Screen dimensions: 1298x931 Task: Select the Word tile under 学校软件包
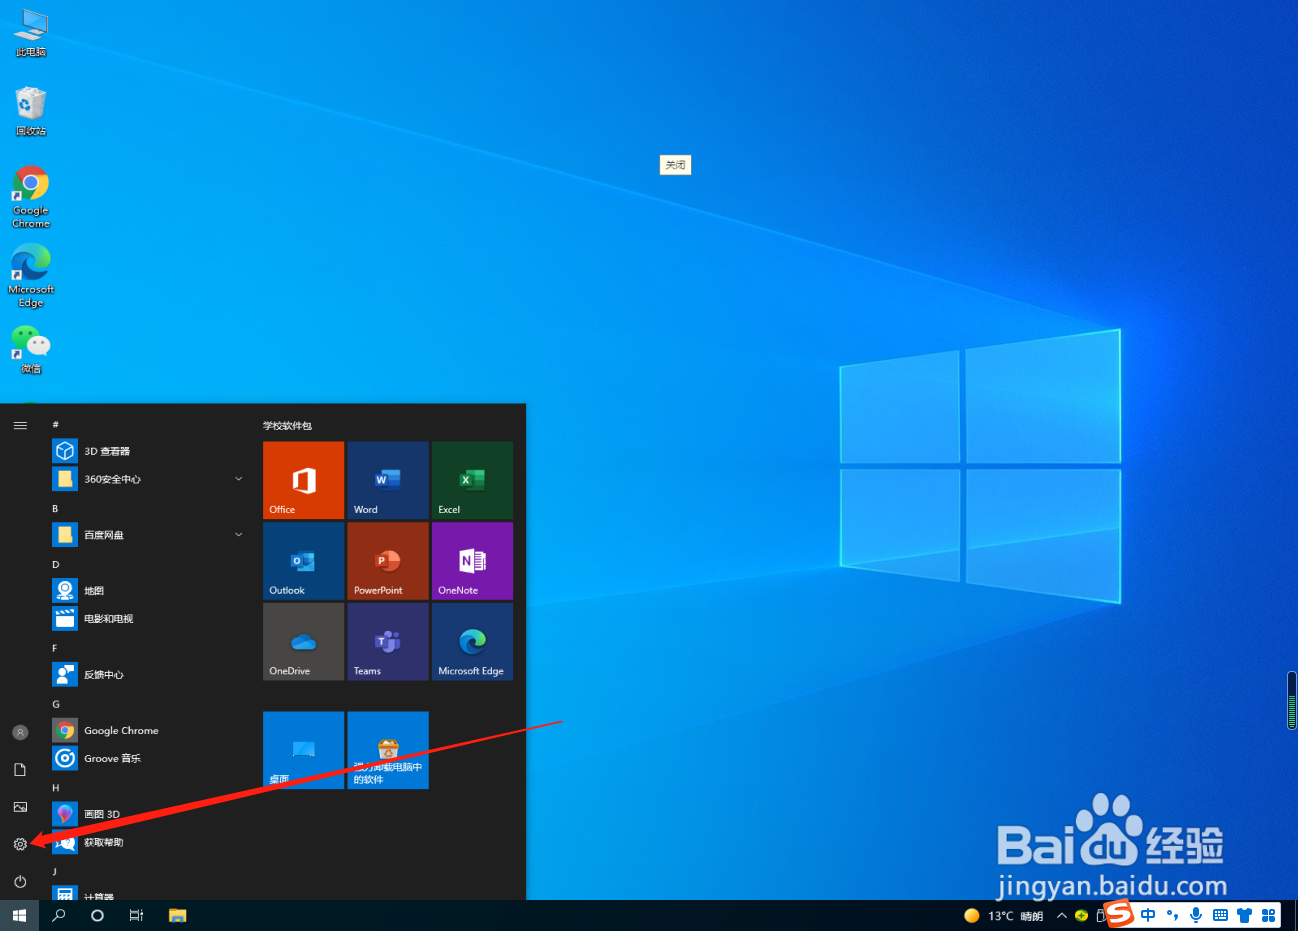click(387, 480)
